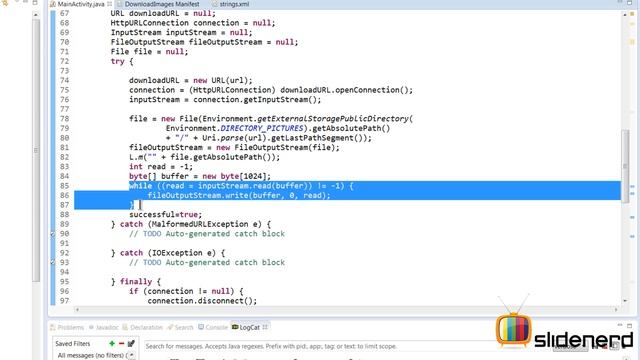Viewport: 640px width, 360px height.
Task: Click 'fileOutputStream = new FileOutputStream(file);' line
Action: coord(234,148)
